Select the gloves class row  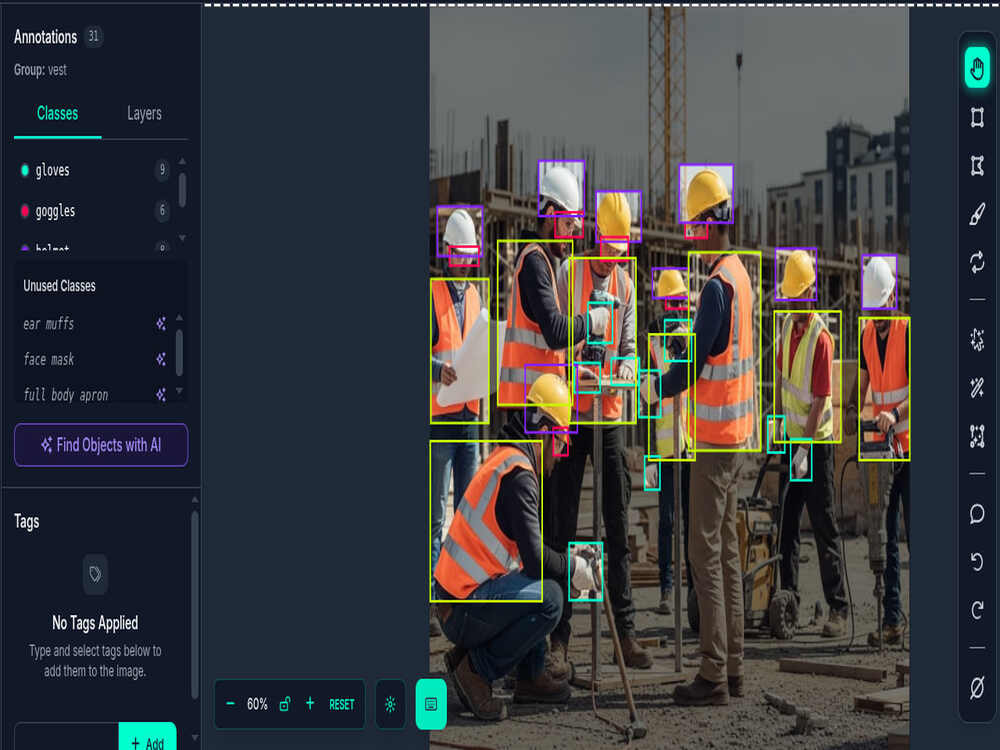click(x=94, y=170)
